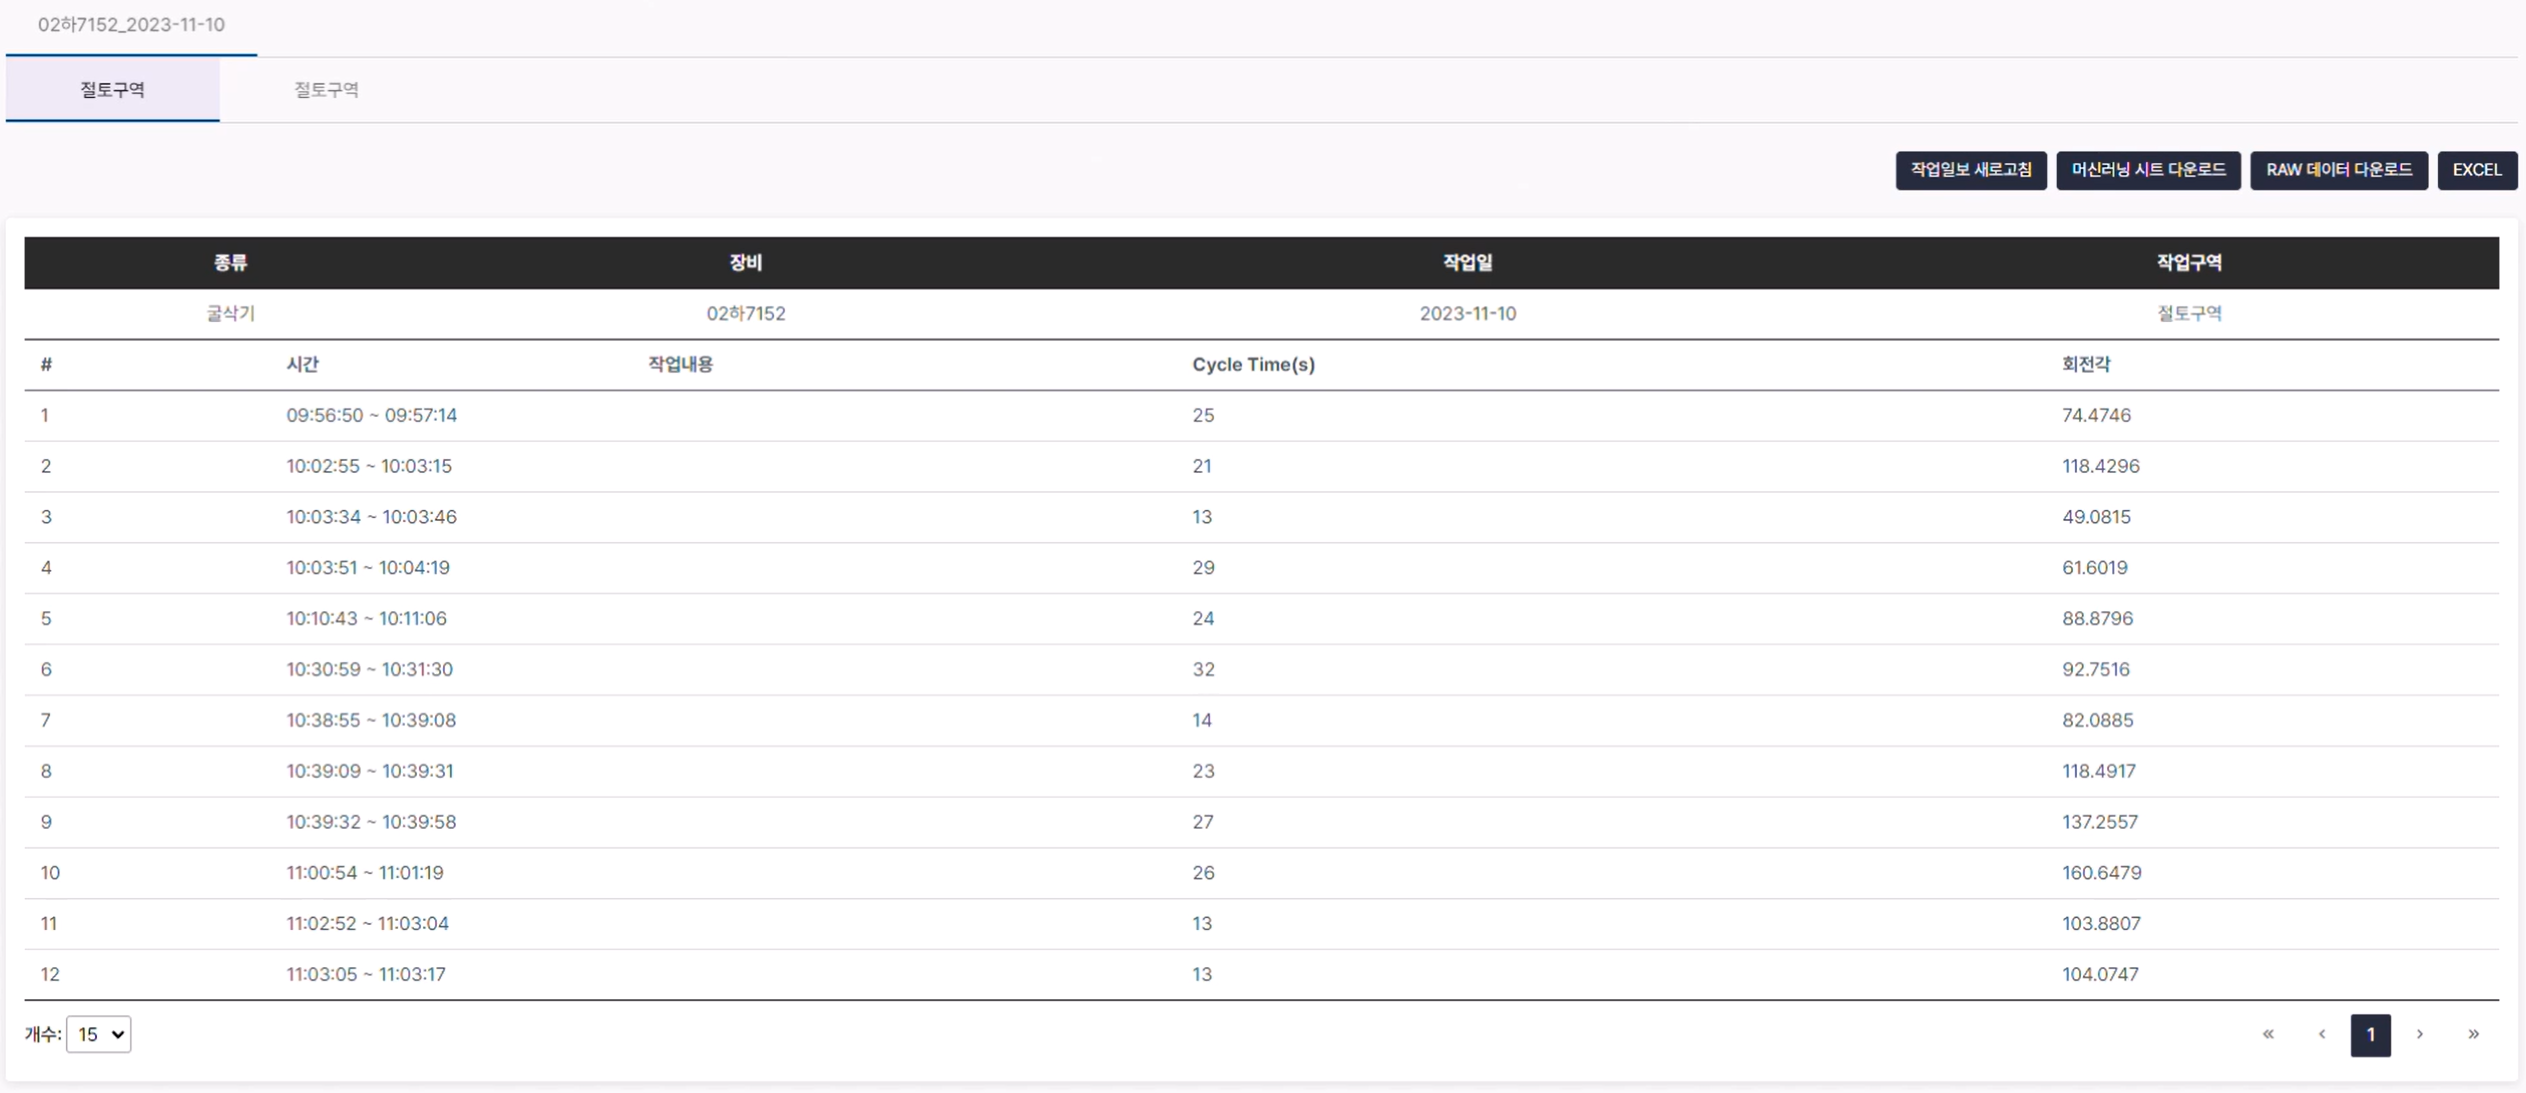
Task: Click RAW 데이터 다운로드 button
Action: pyautogui.click(x=2338, y=170)
